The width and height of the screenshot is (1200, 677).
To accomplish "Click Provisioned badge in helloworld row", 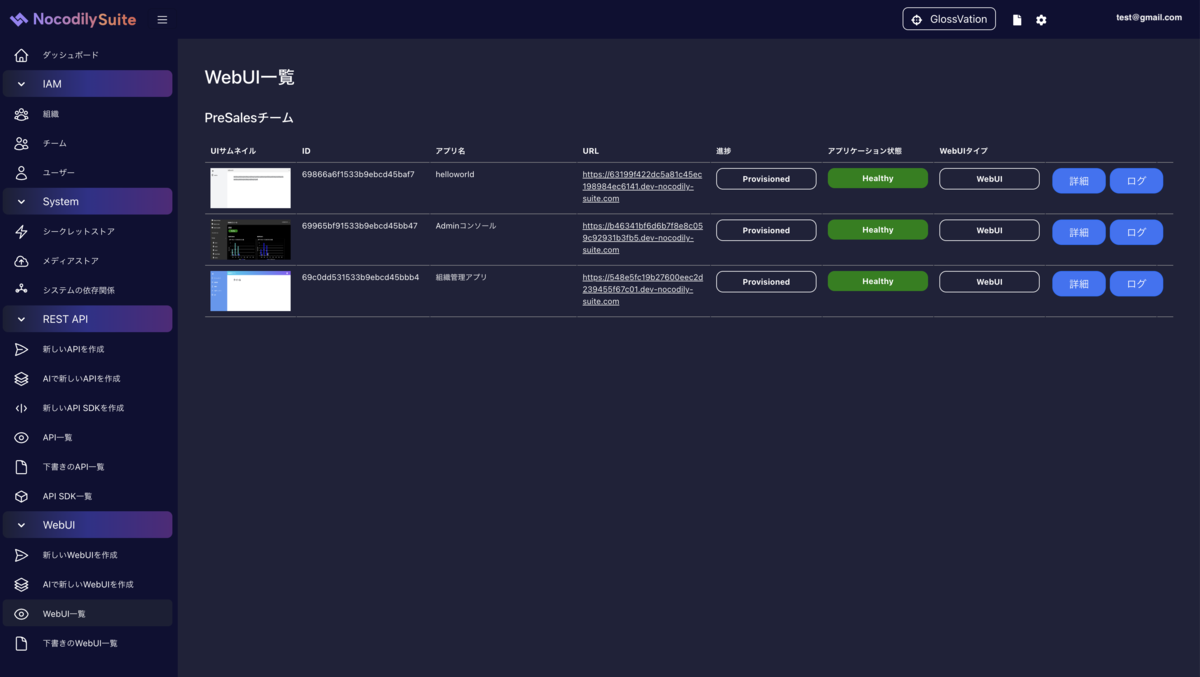I will [x=766, y=179].
